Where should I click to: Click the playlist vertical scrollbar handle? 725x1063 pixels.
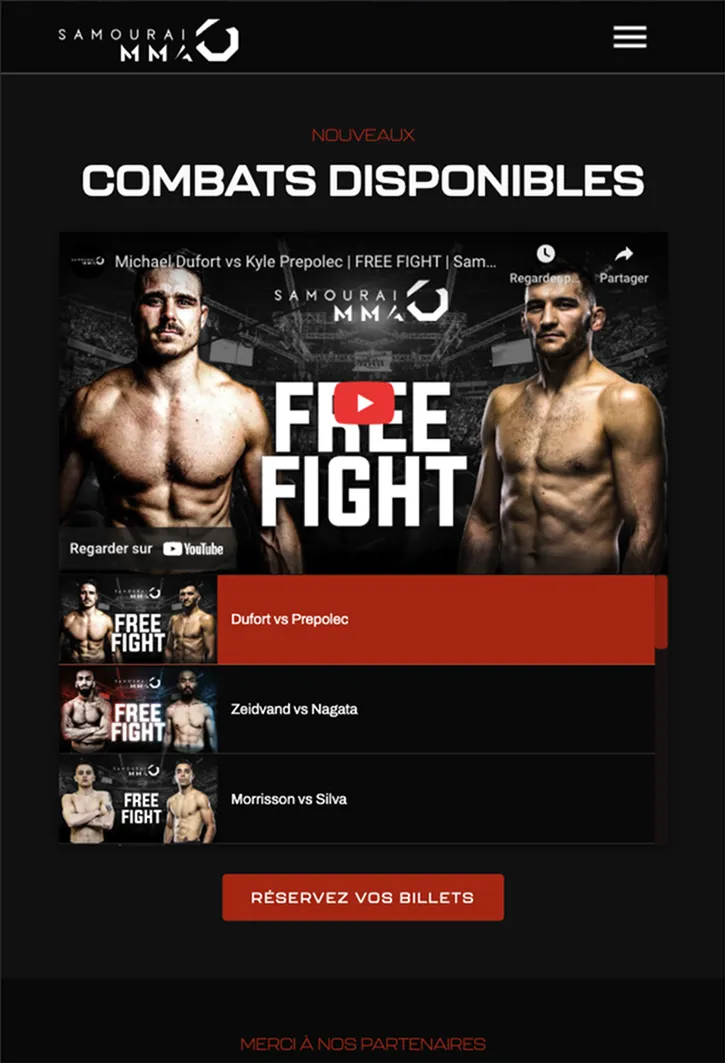coord(661,612)
